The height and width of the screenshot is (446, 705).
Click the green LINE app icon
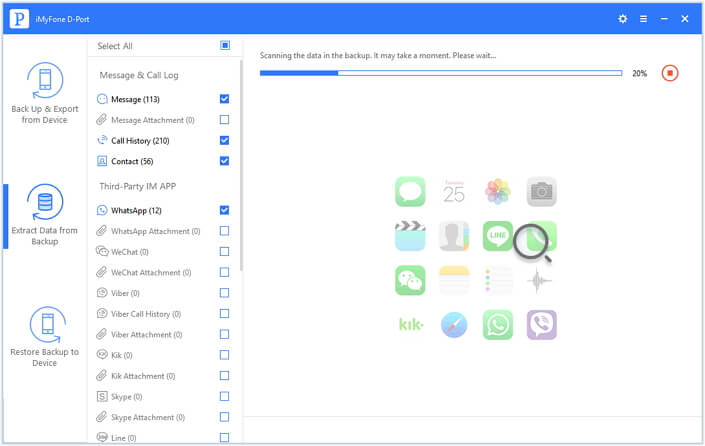pos(498,236)
